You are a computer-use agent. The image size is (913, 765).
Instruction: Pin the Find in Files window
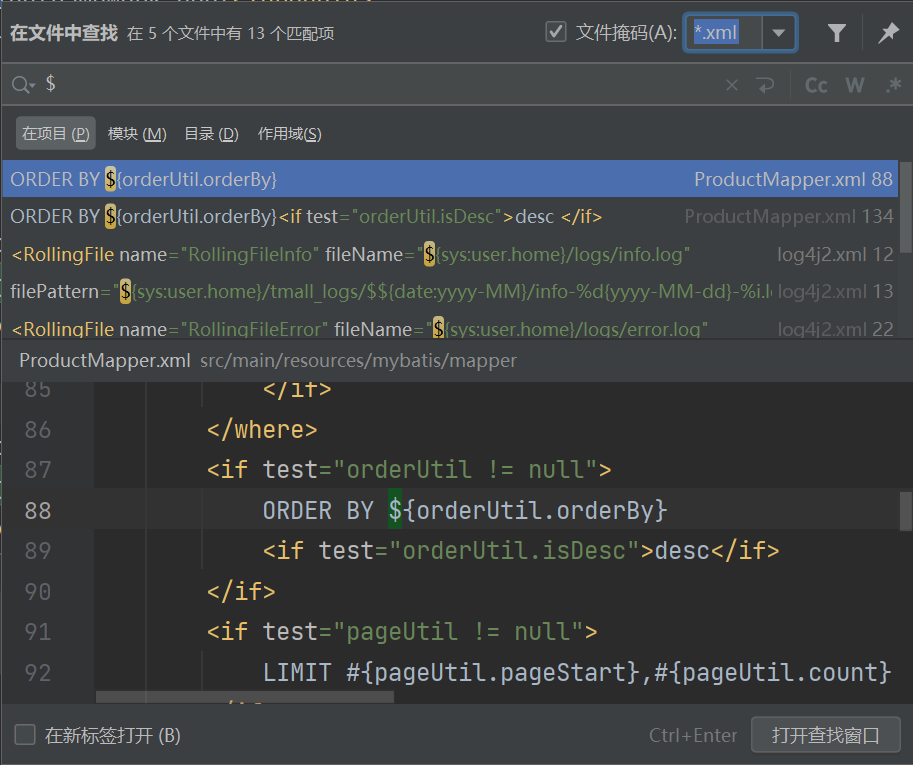click(x=889, y=33)
